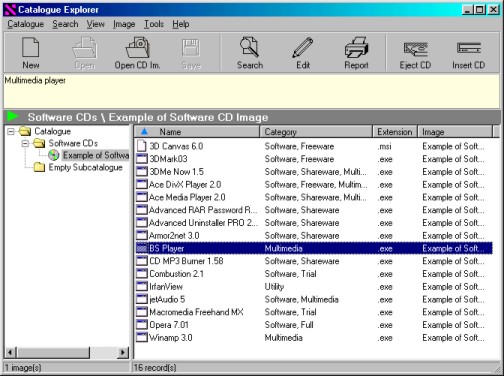Select Example of Softwa tree item

tap(96, 155)
